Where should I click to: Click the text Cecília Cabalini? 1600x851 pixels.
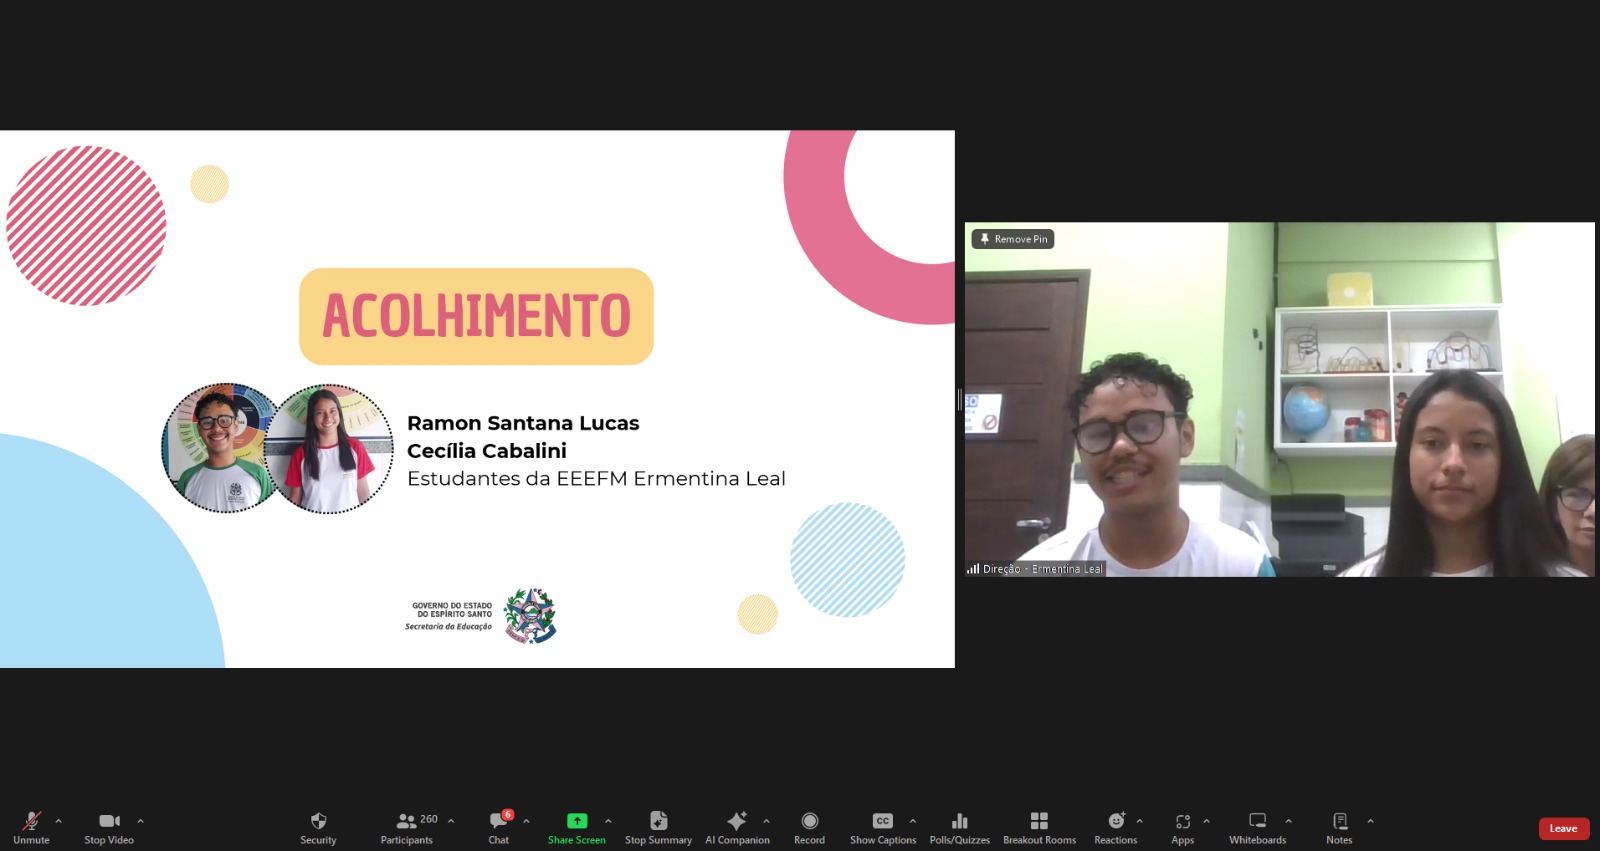pos(487,451)
